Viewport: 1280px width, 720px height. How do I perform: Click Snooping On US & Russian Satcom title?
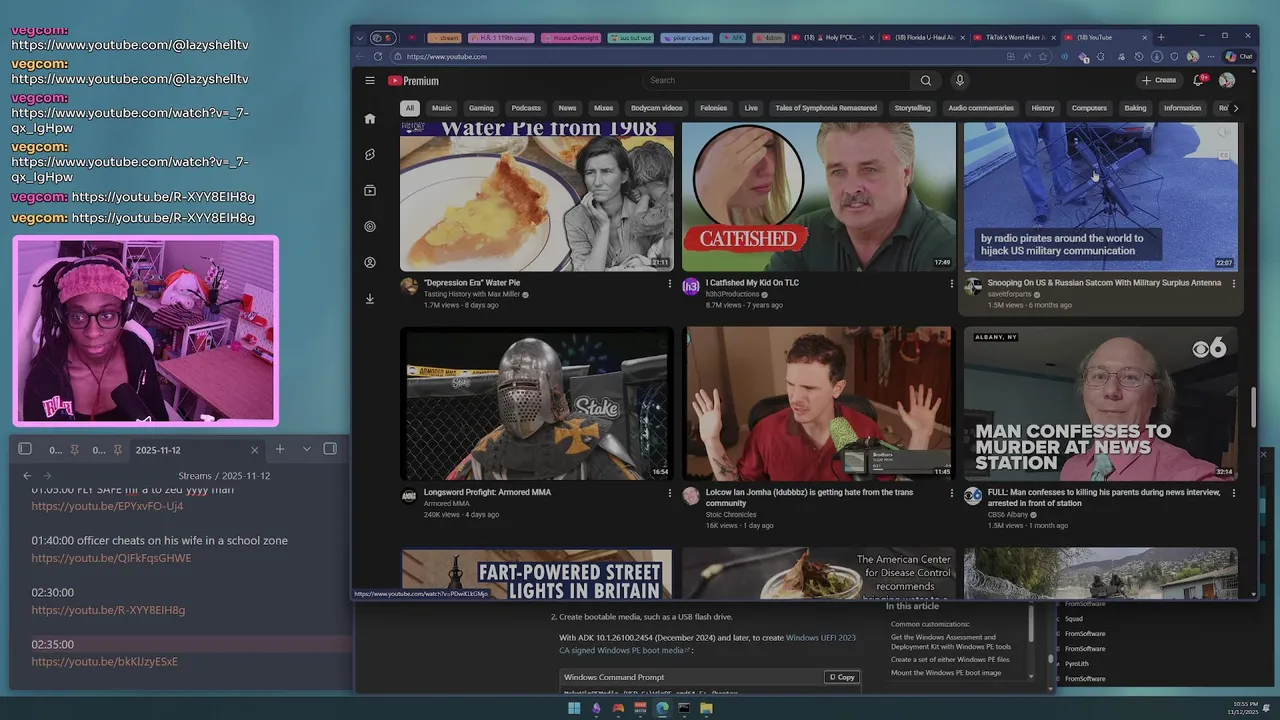tap(1104, 283)
